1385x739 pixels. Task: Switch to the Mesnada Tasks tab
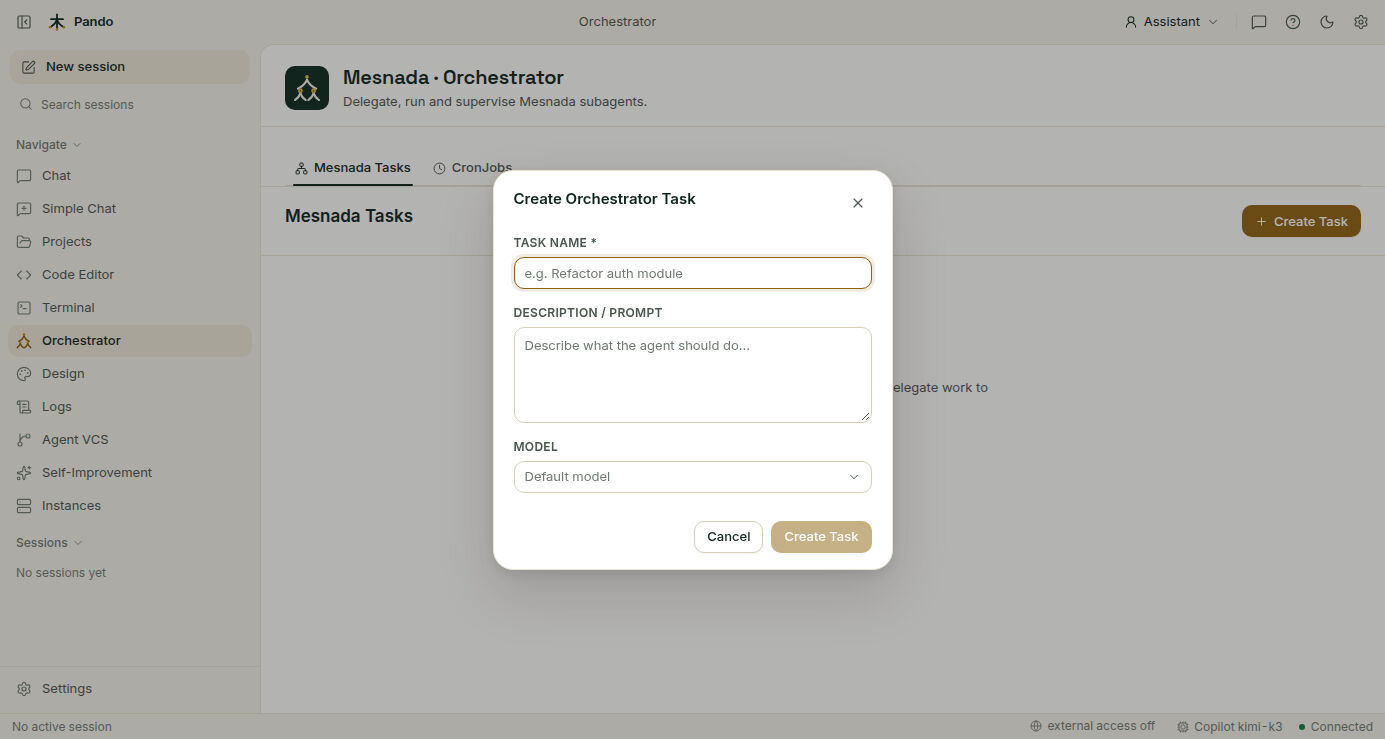(x=353, y=168)
